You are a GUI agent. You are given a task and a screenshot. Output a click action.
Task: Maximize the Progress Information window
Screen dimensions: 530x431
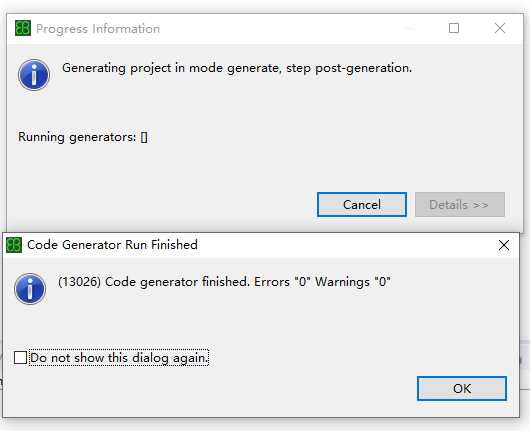(x=454, y=28)
